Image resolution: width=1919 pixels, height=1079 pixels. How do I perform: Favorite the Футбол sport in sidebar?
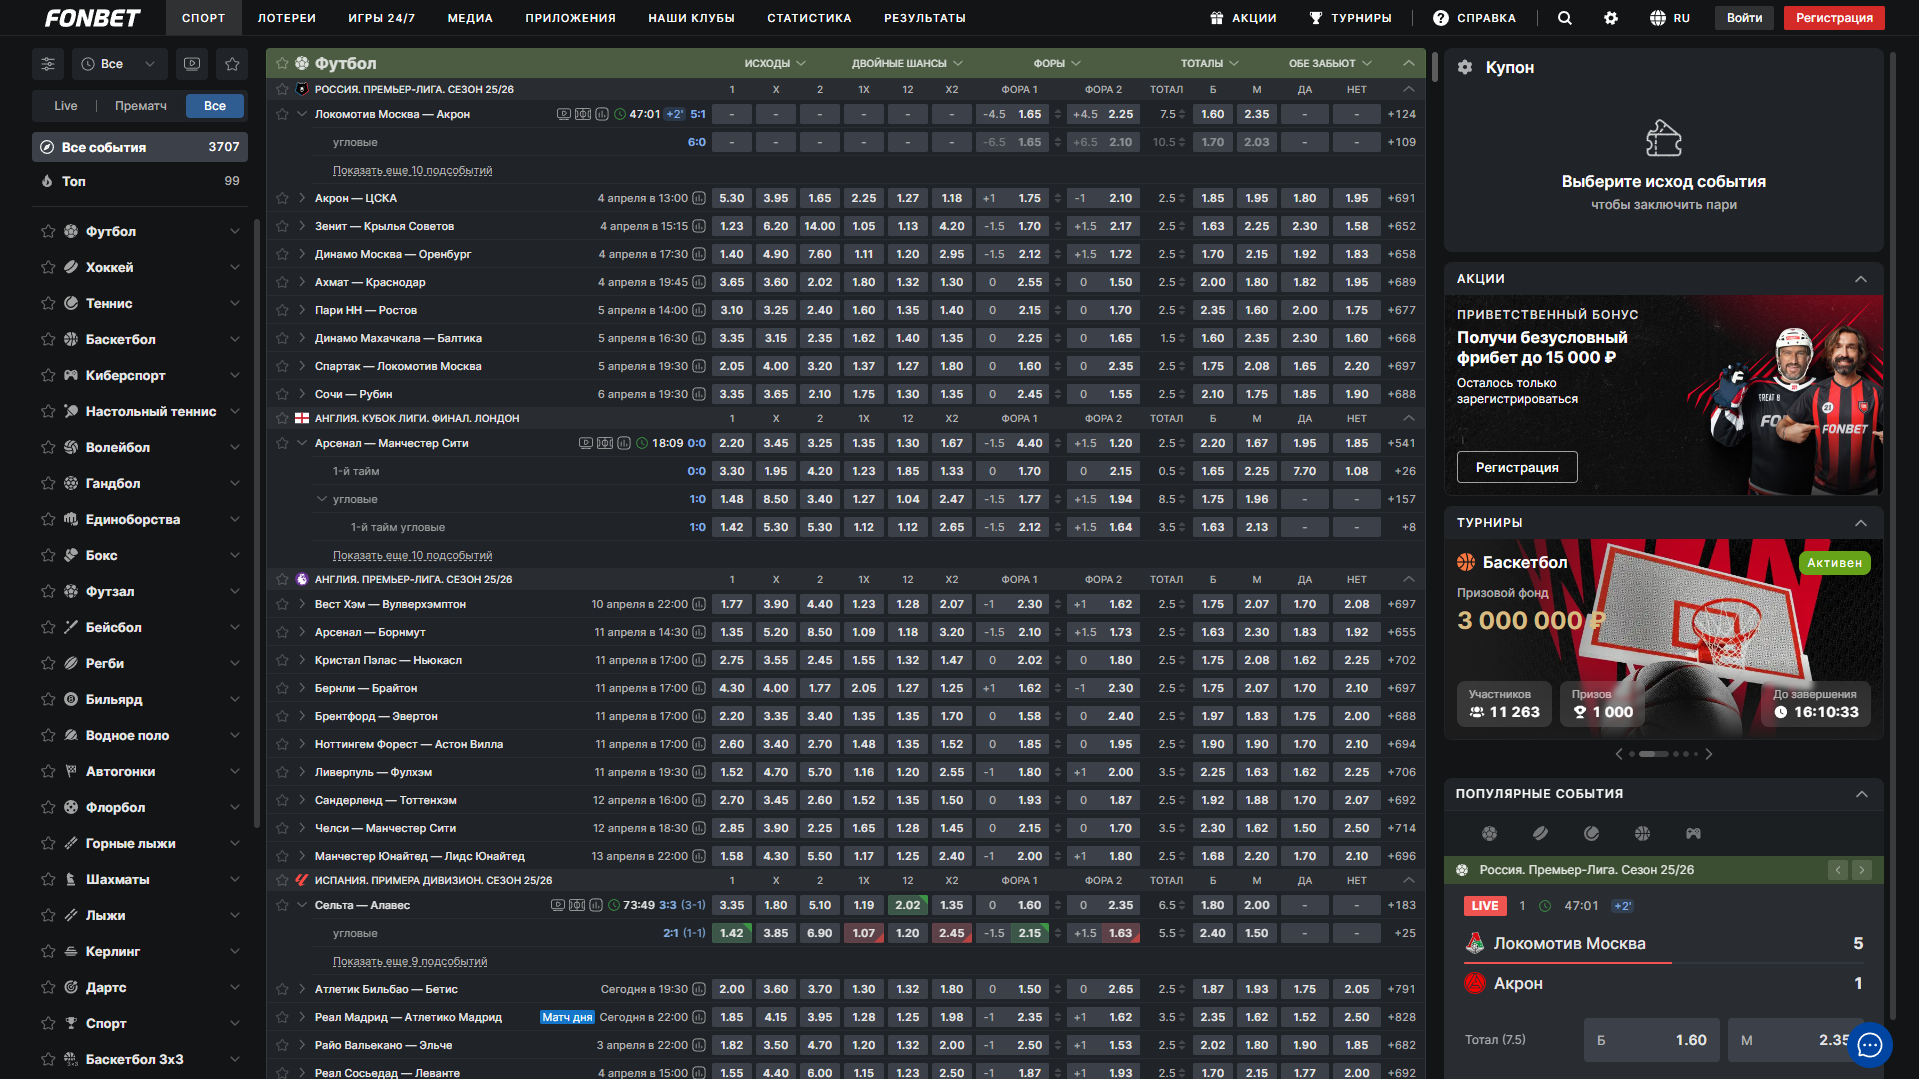(48, 231)
